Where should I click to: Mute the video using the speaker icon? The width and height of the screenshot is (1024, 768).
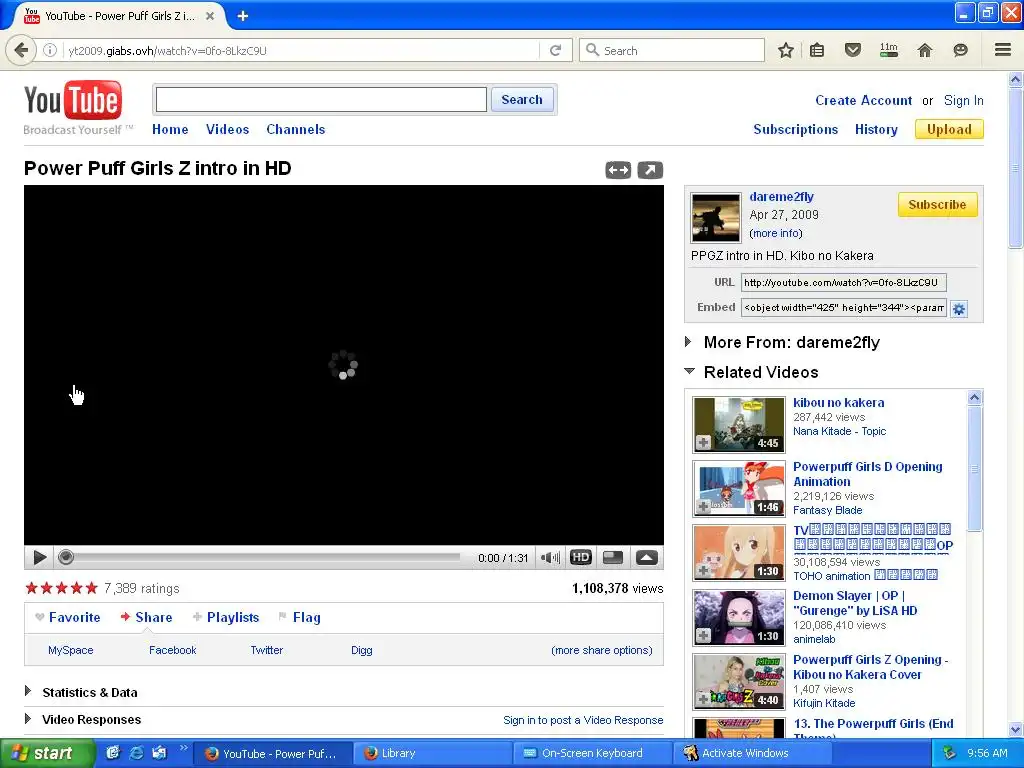point(550,558)
